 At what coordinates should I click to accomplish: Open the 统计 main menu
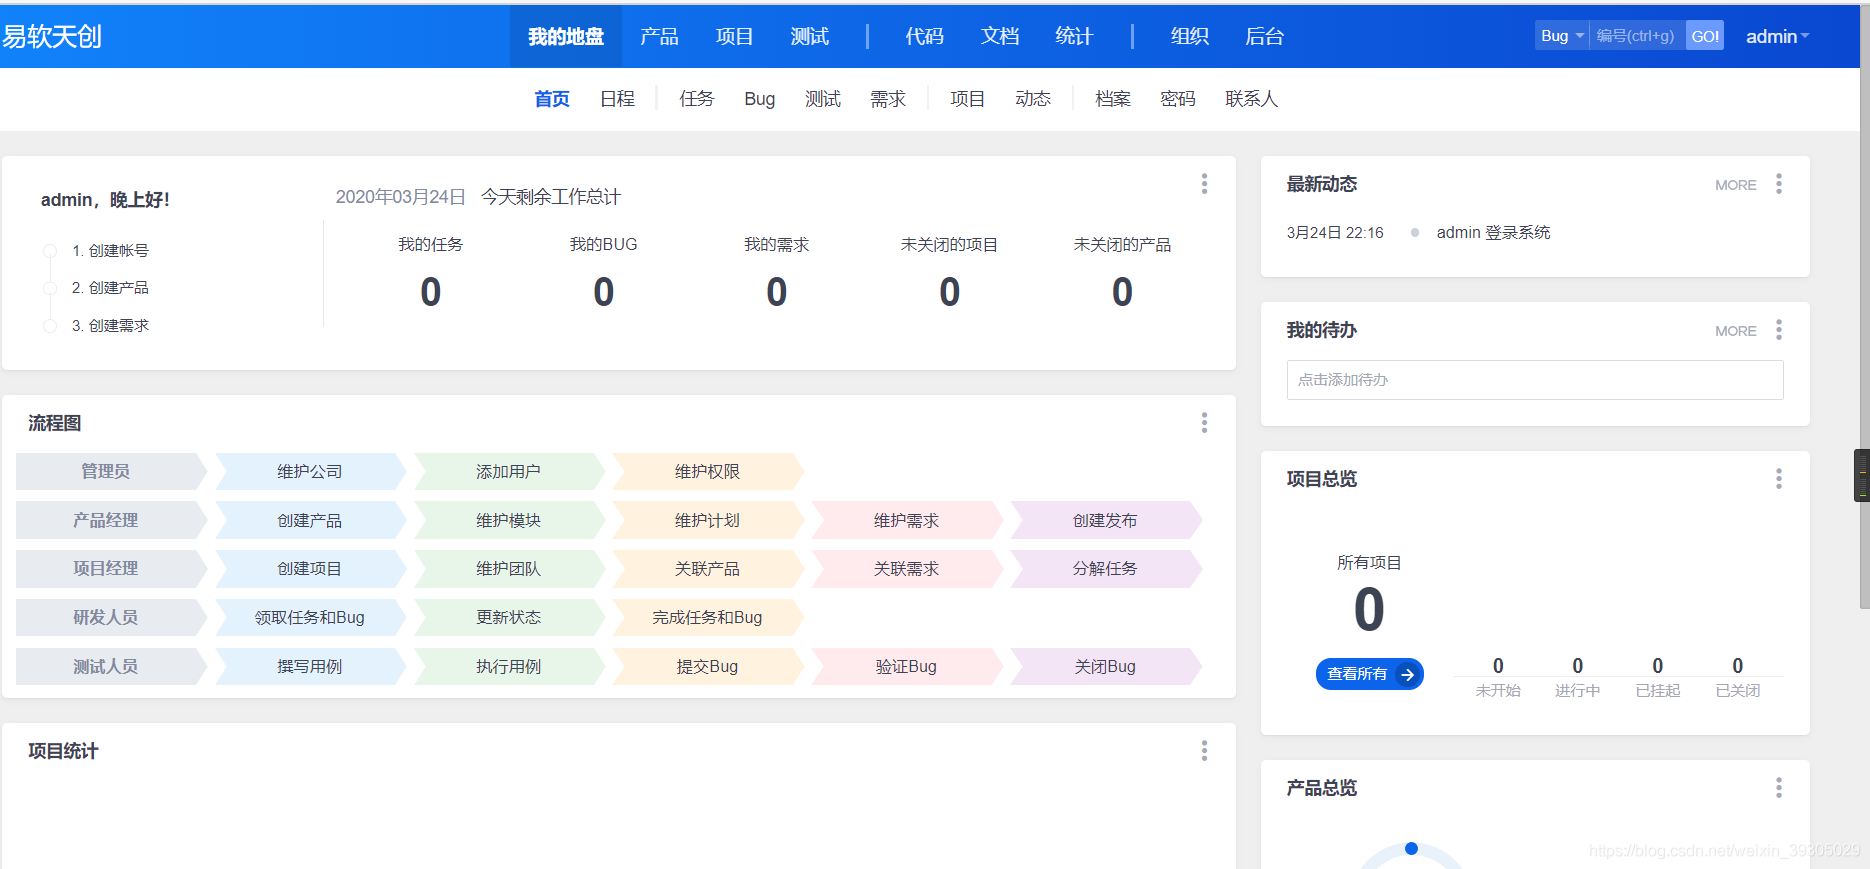tap(1074, 37)
